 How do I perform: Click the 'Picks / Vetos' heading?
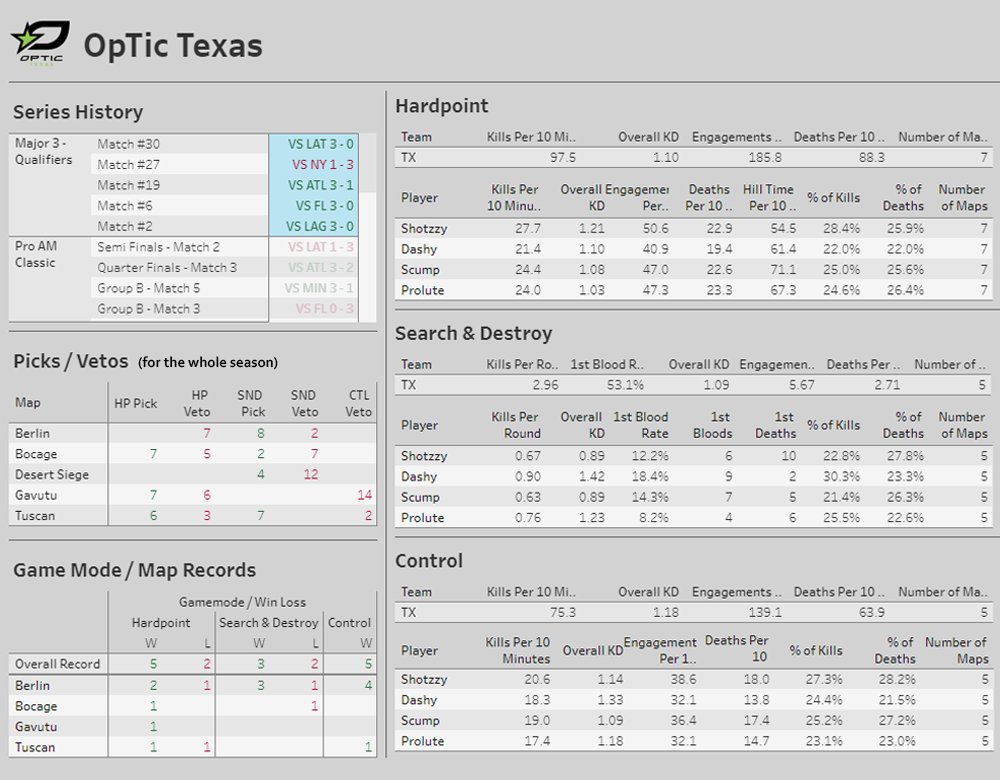pos(71,361)
